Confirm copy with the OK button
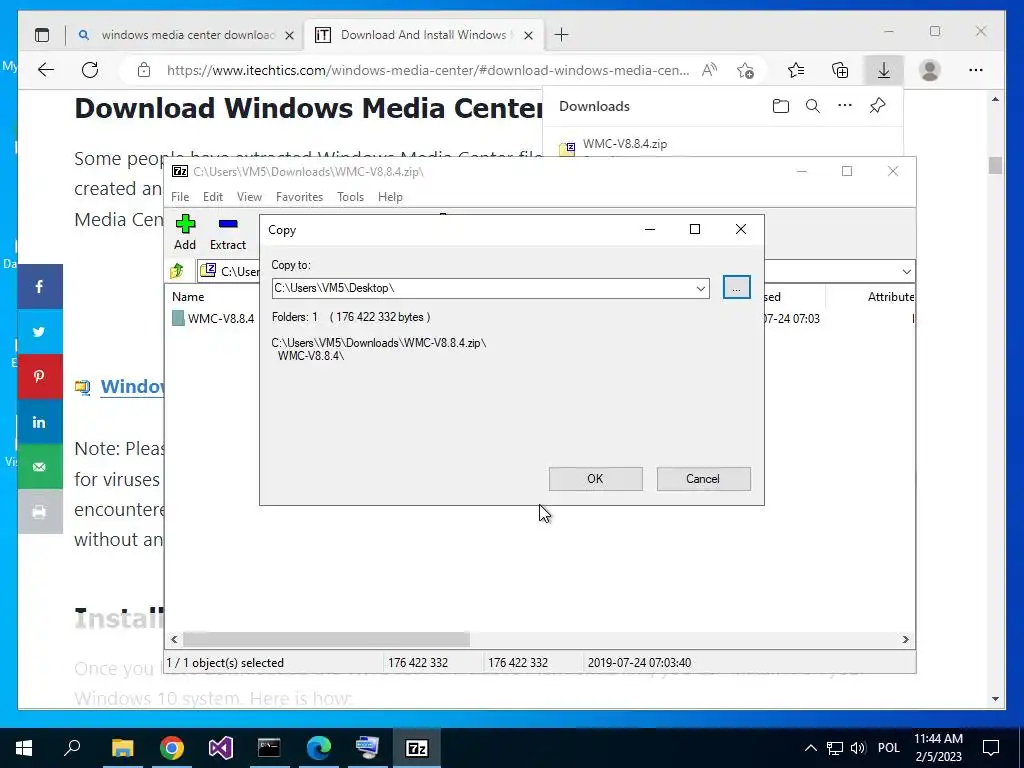Viewport: 1024px width, 768px height. [x=596, y=479]
